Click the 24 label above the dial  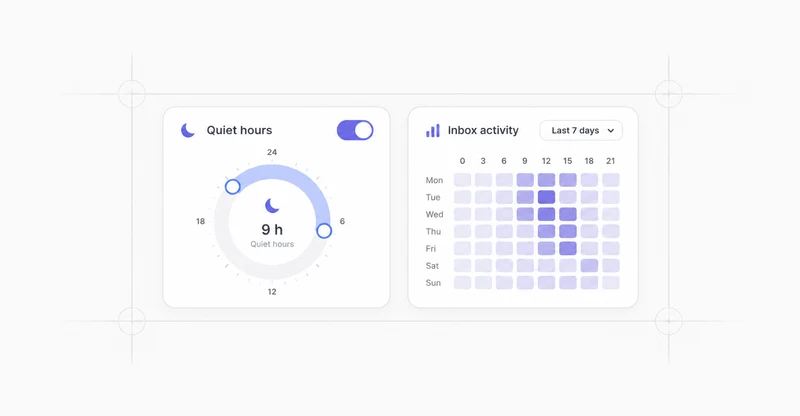pos(272,152)
